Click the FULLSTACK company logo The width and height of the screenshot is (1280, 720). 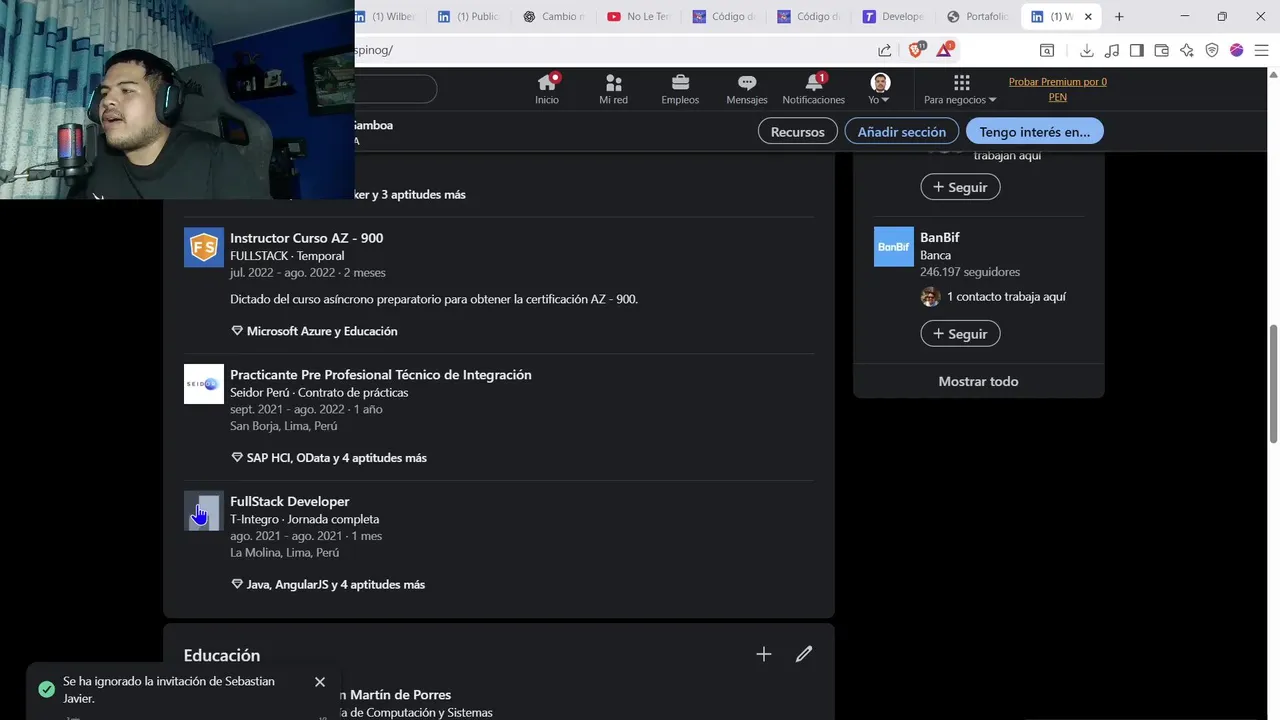click(204, 247)
